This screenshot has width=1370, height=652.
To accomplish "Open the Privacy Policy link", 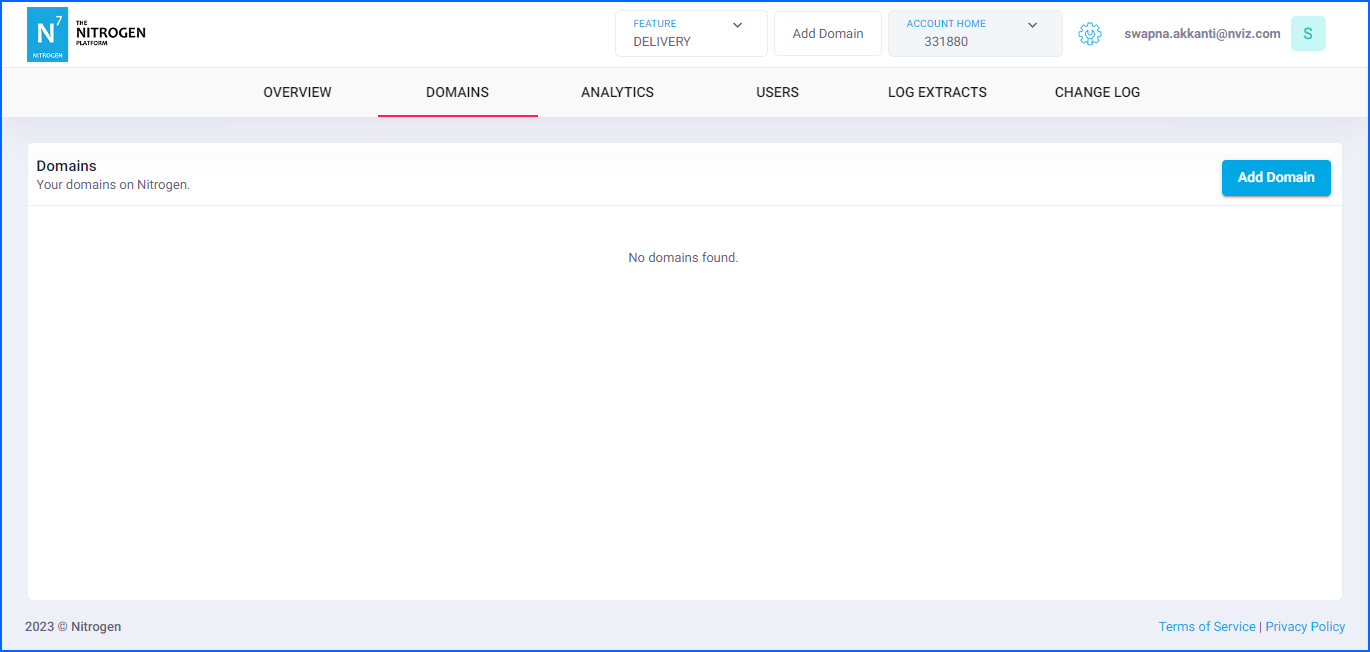I will click(1305, 627).
